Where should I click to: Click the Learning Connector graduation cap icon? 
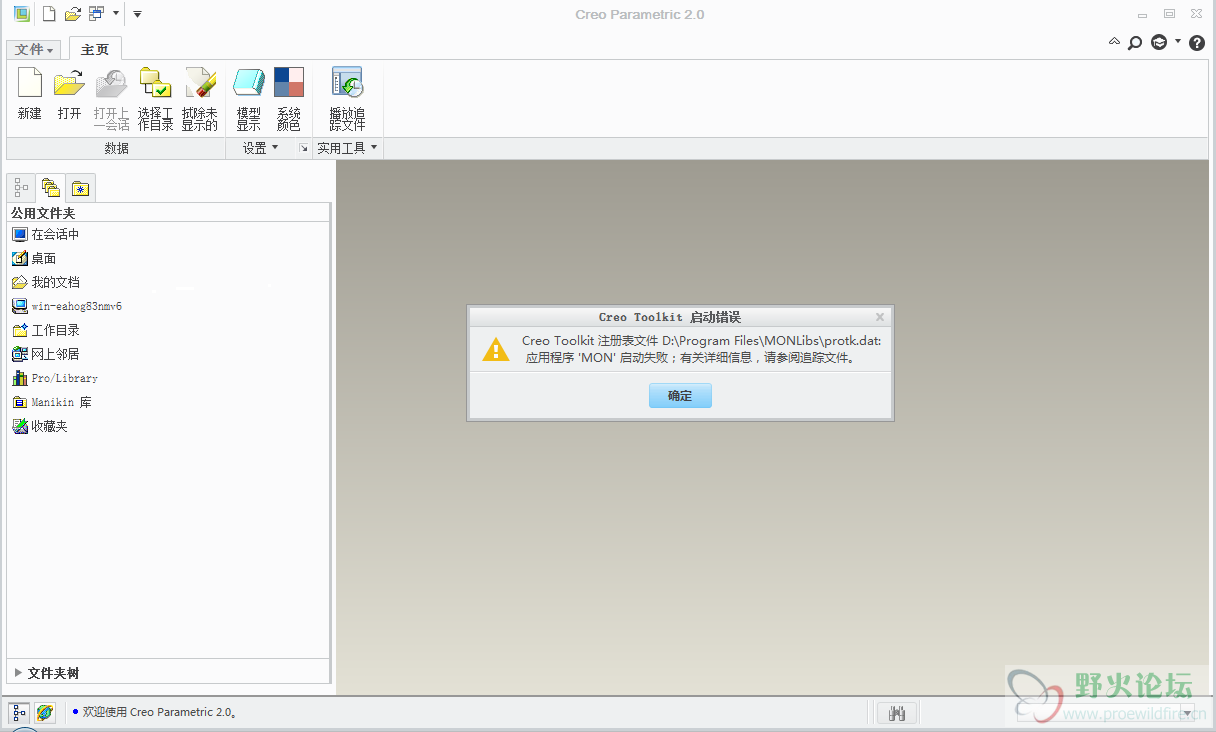click(1159, 43)
